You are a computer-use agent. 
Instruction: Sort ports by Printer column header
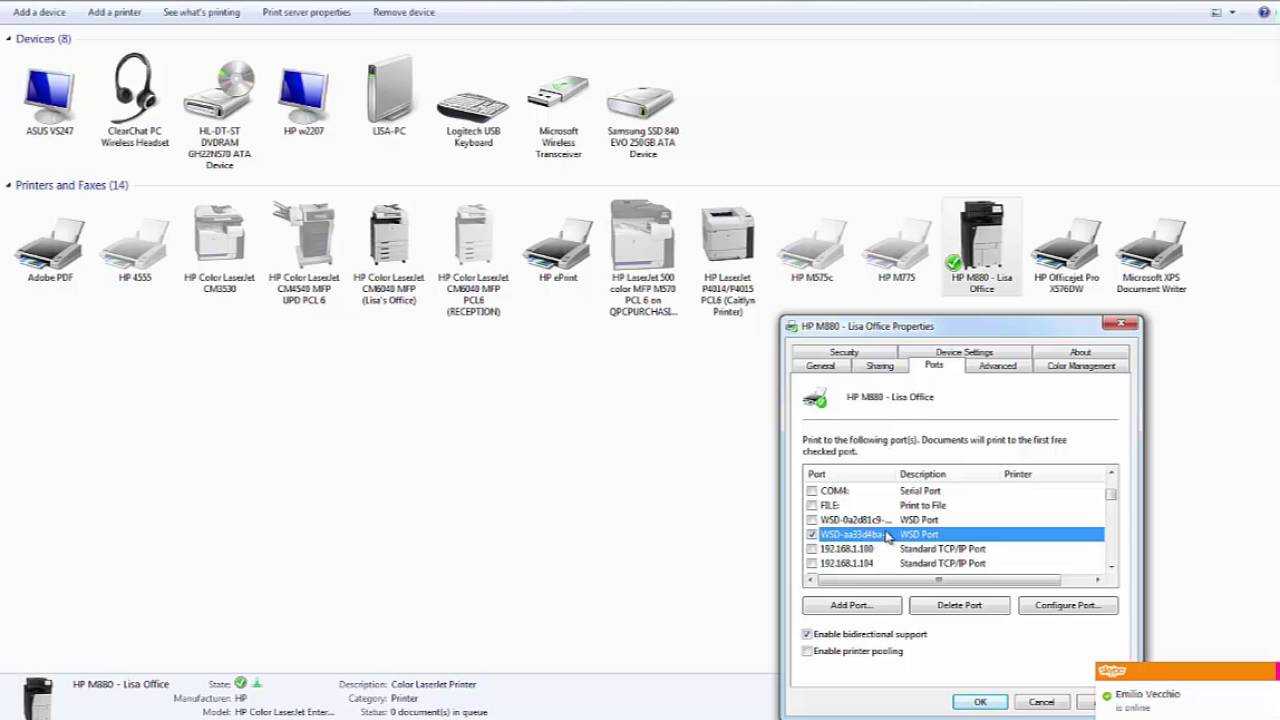[1053, 474]
